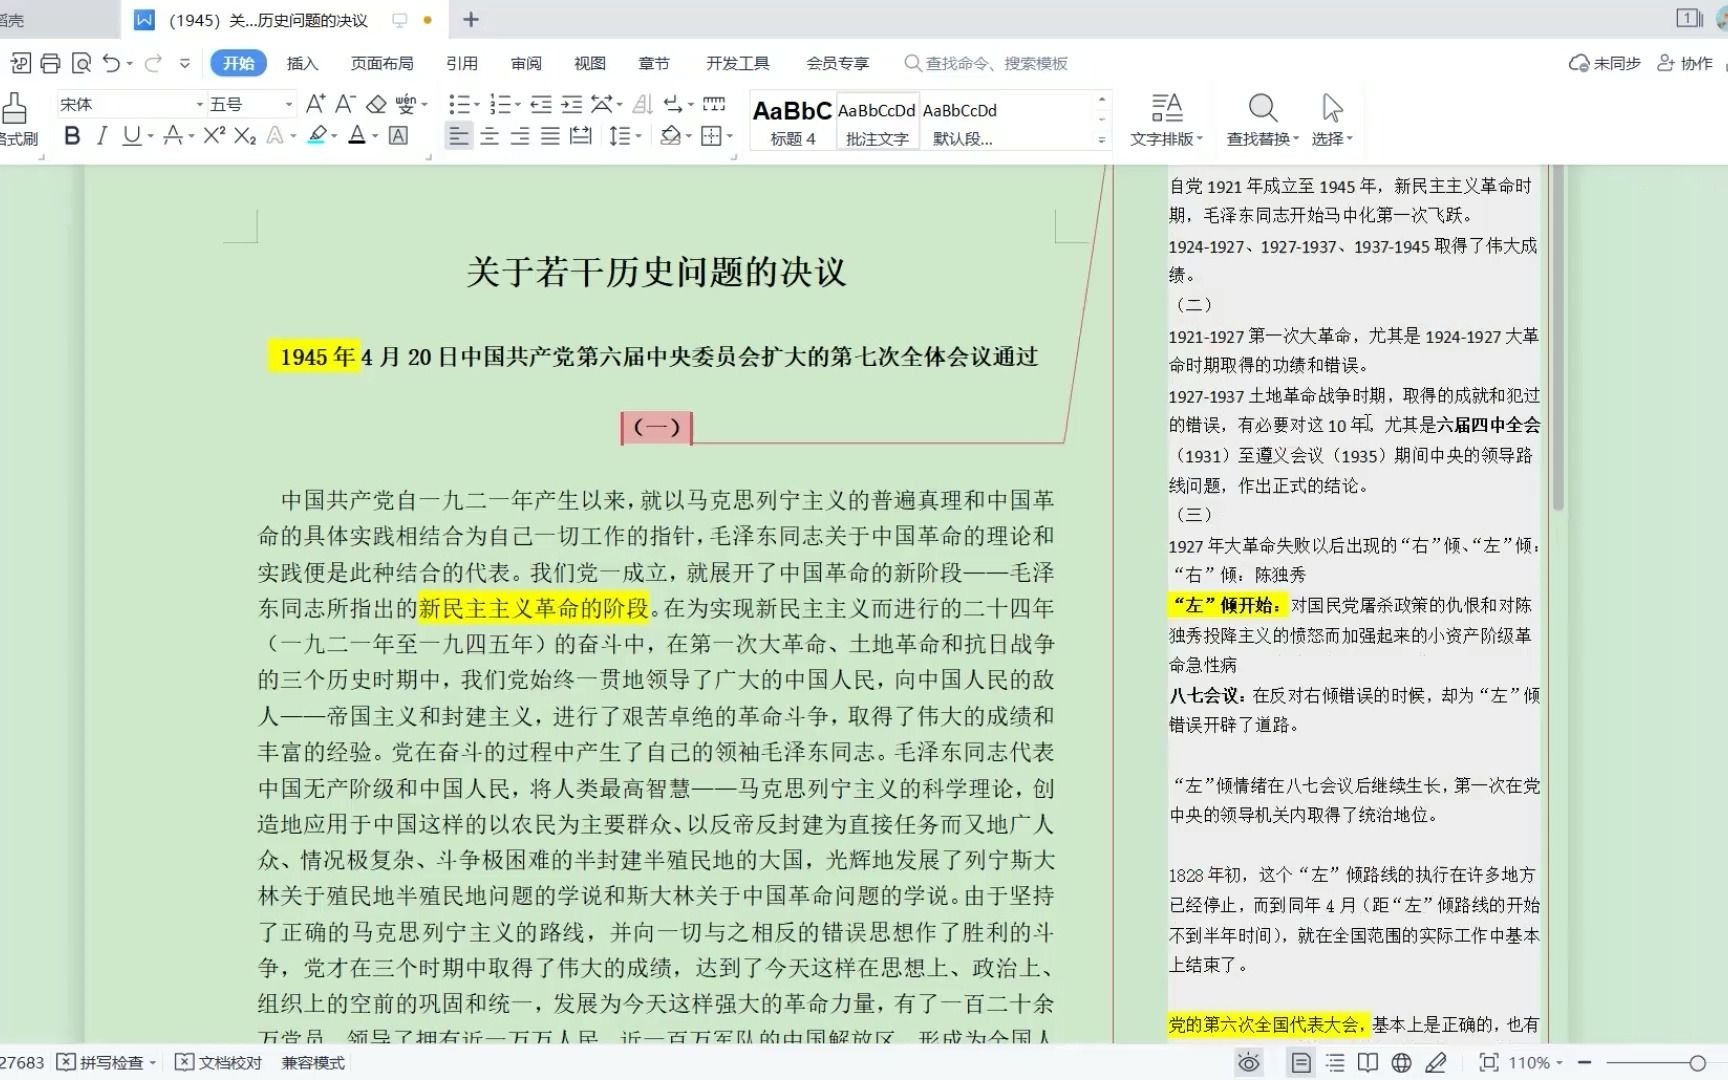
Task: Open the 引用 ribbon tab
Action: coord(461,63)
